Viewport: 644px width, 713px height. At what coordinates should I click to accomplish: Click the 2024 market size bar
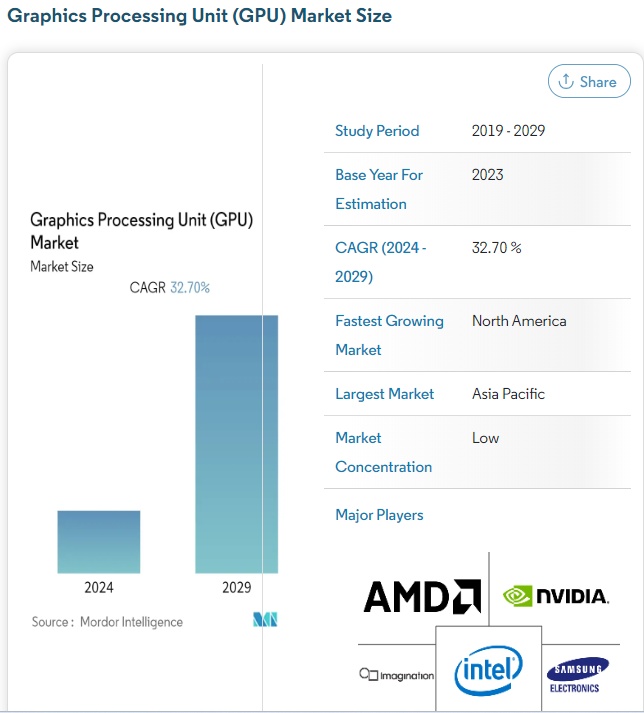pyautogui.click(x=99, y=540)
